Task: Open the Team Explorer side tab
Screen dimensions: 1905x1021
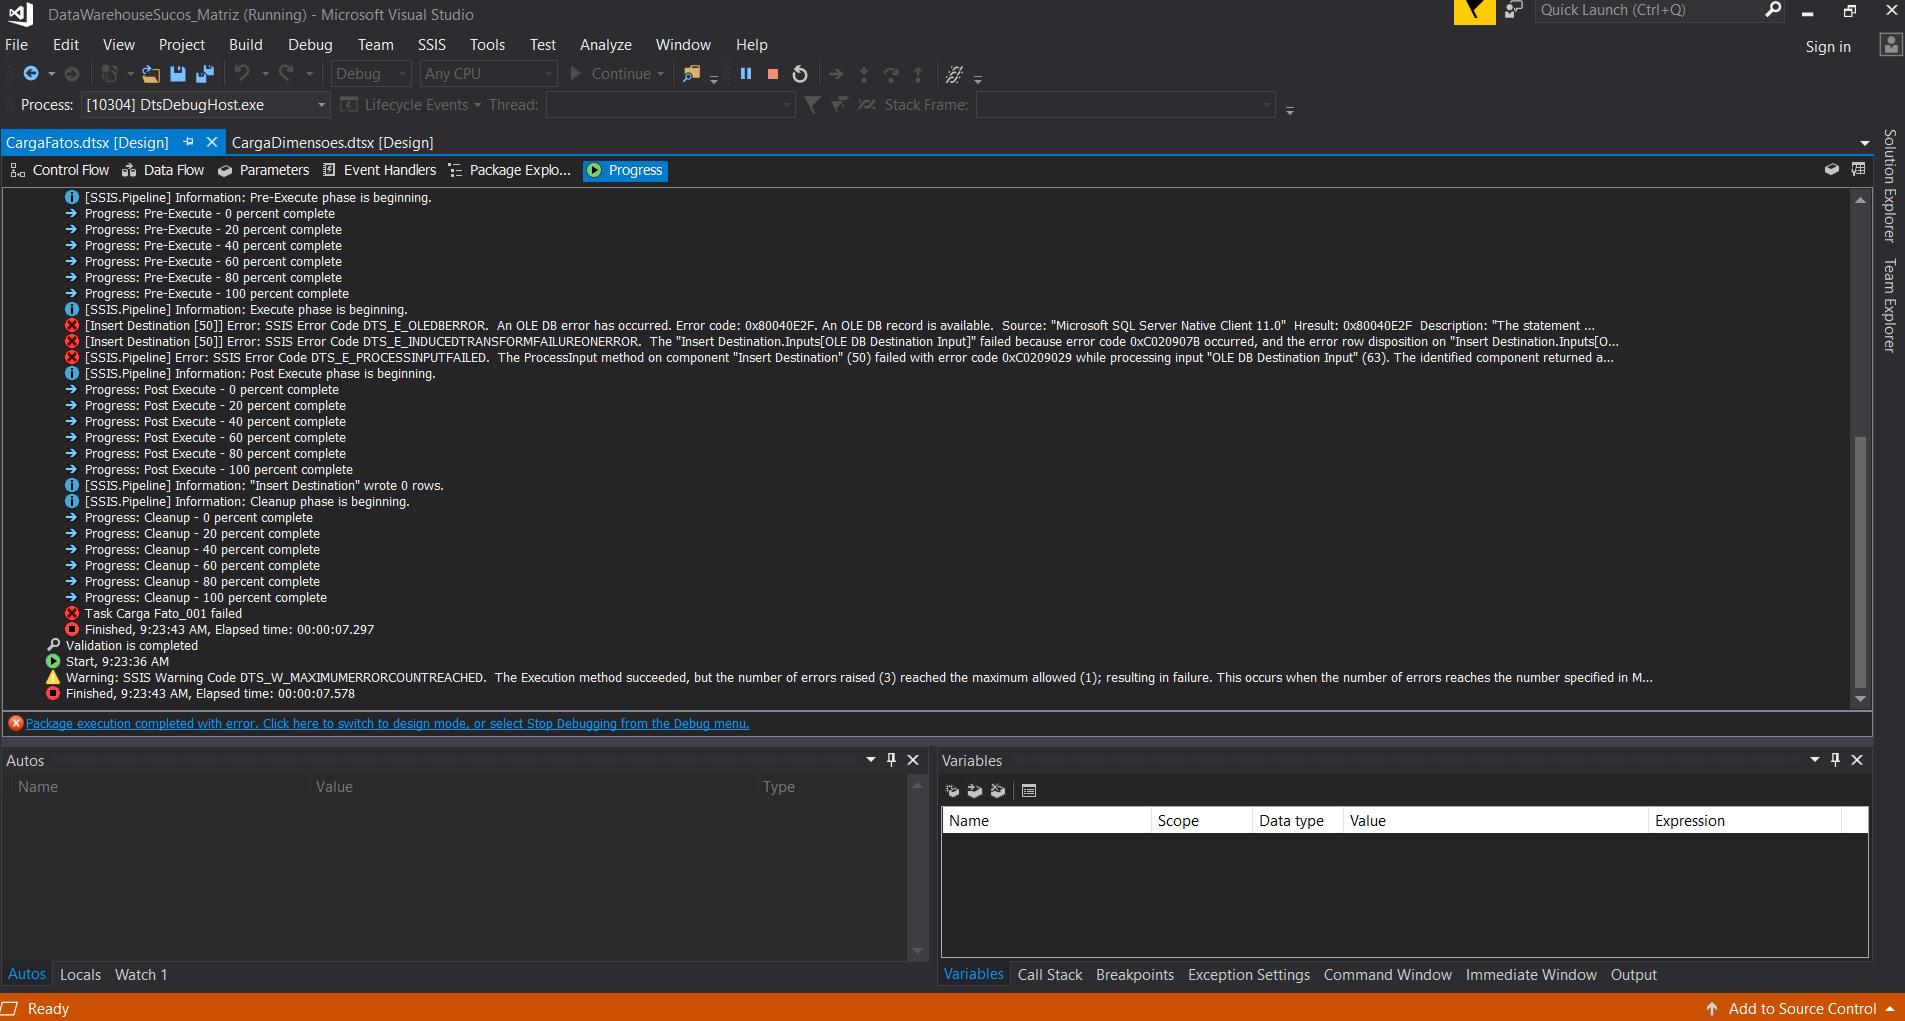Action: tap(1889, 305)
